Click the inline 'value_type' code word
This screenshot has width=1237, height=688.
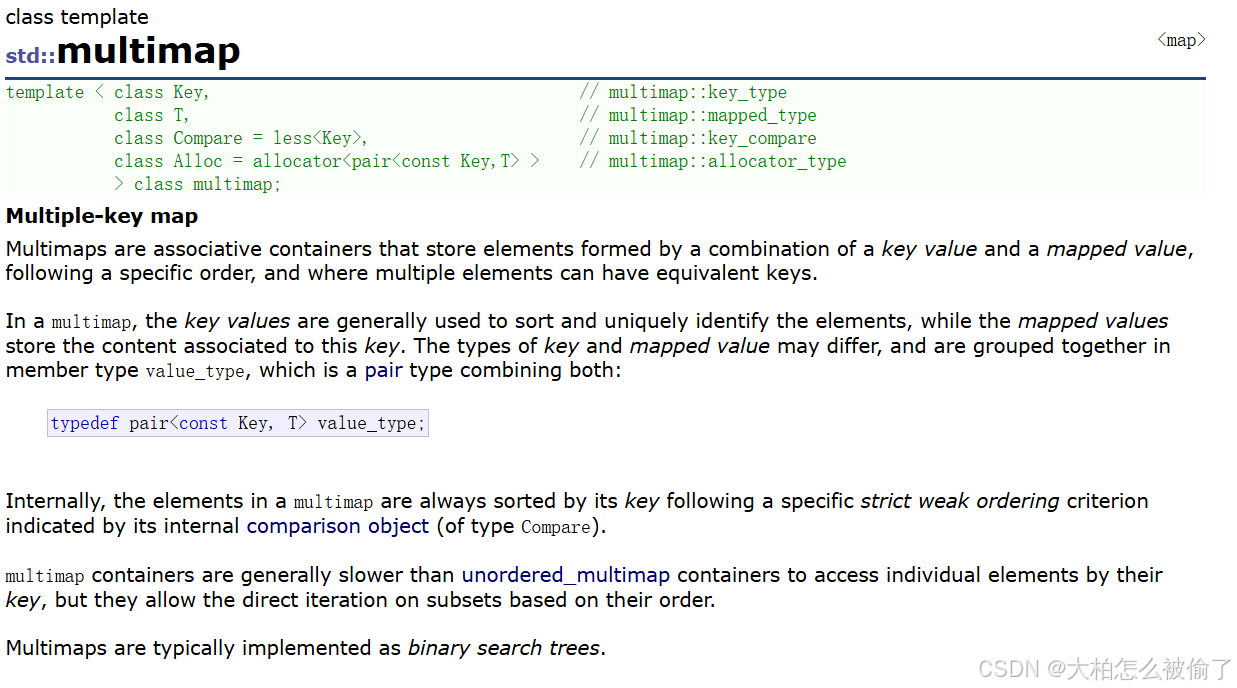point(195,371)
